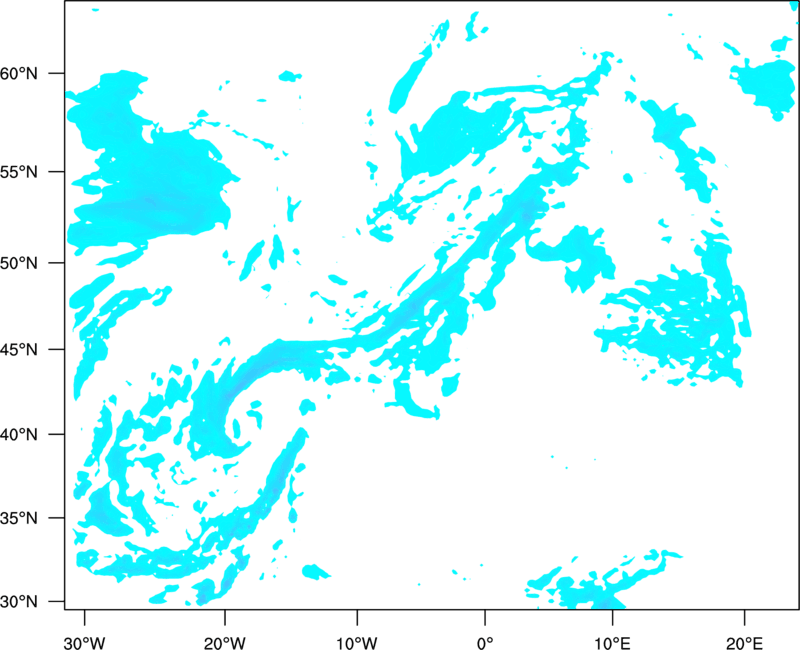Click the 35°N latitude label
The image size is (800, 650).
tap(19, 518)
